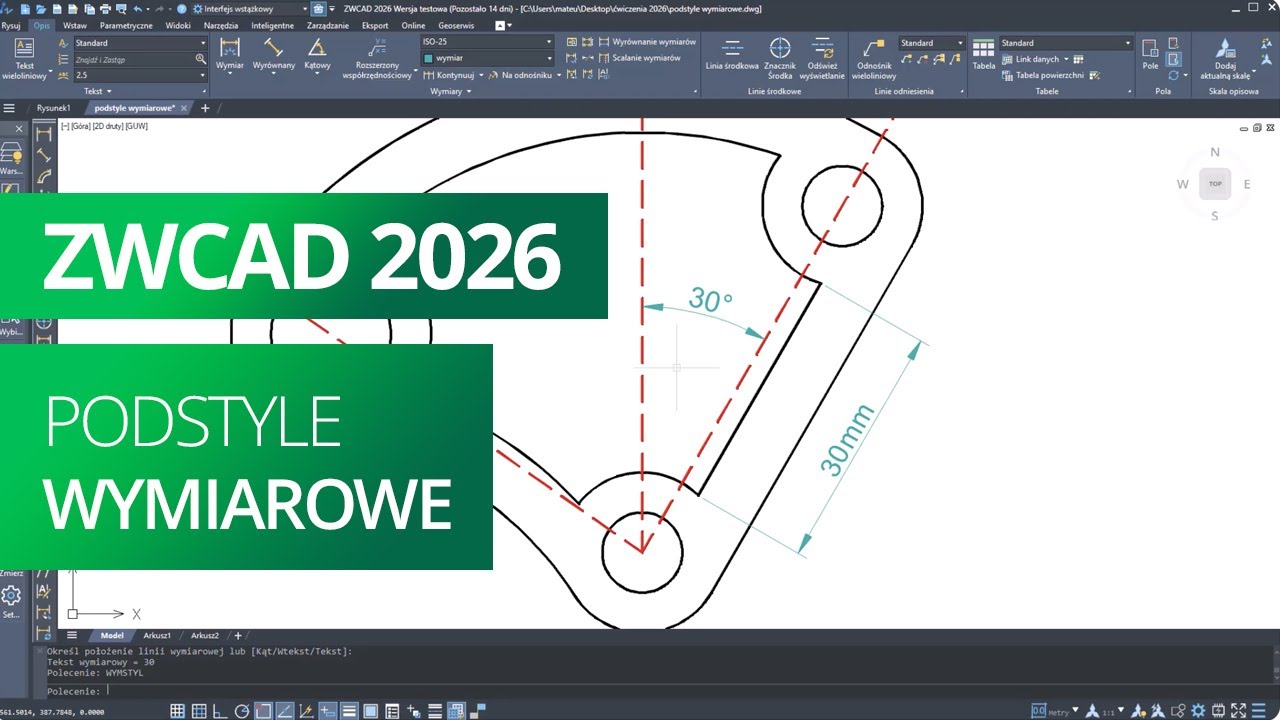Click the ViewCube TOP face
The height and width of the screenshot is (720, 1280).
coord(1215,184)
